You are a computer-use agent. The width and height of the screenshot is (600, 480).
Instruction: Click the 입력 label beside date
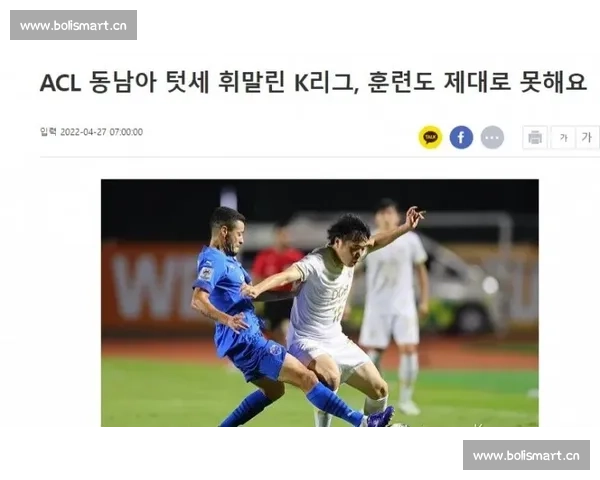tap(48, 132)
